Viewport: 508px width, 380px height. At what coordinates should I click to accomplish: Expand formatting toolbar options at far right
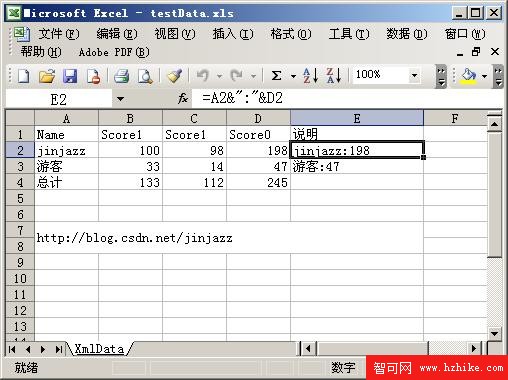tap(498, 76)
